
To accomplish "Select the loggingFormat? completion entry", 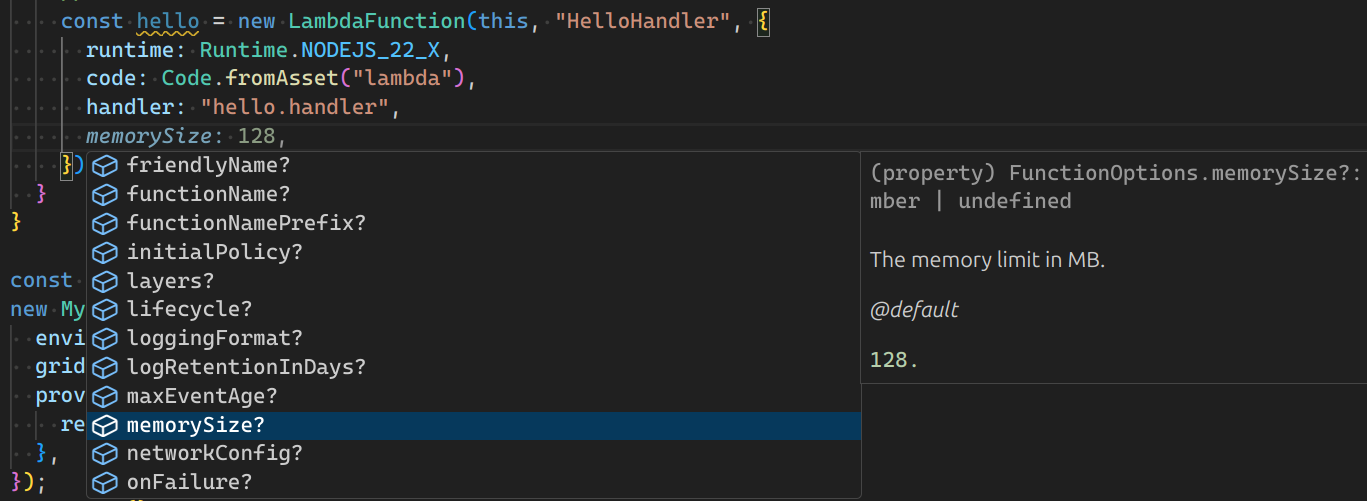I will (x=474, y=338).
